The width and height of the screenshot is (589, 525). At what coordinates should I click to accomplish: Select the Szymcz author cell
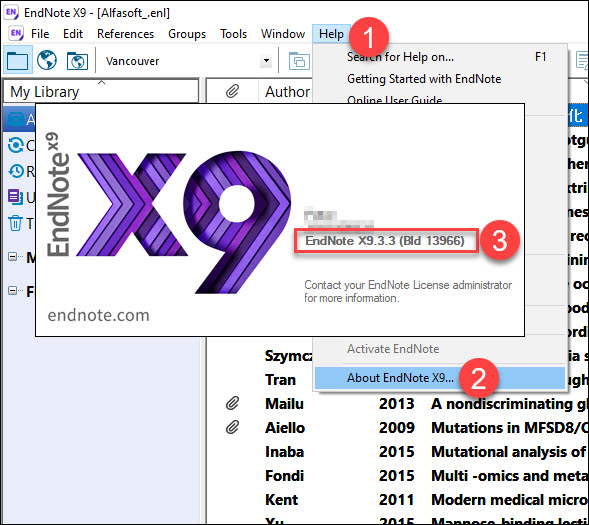[x=288, y=356]
